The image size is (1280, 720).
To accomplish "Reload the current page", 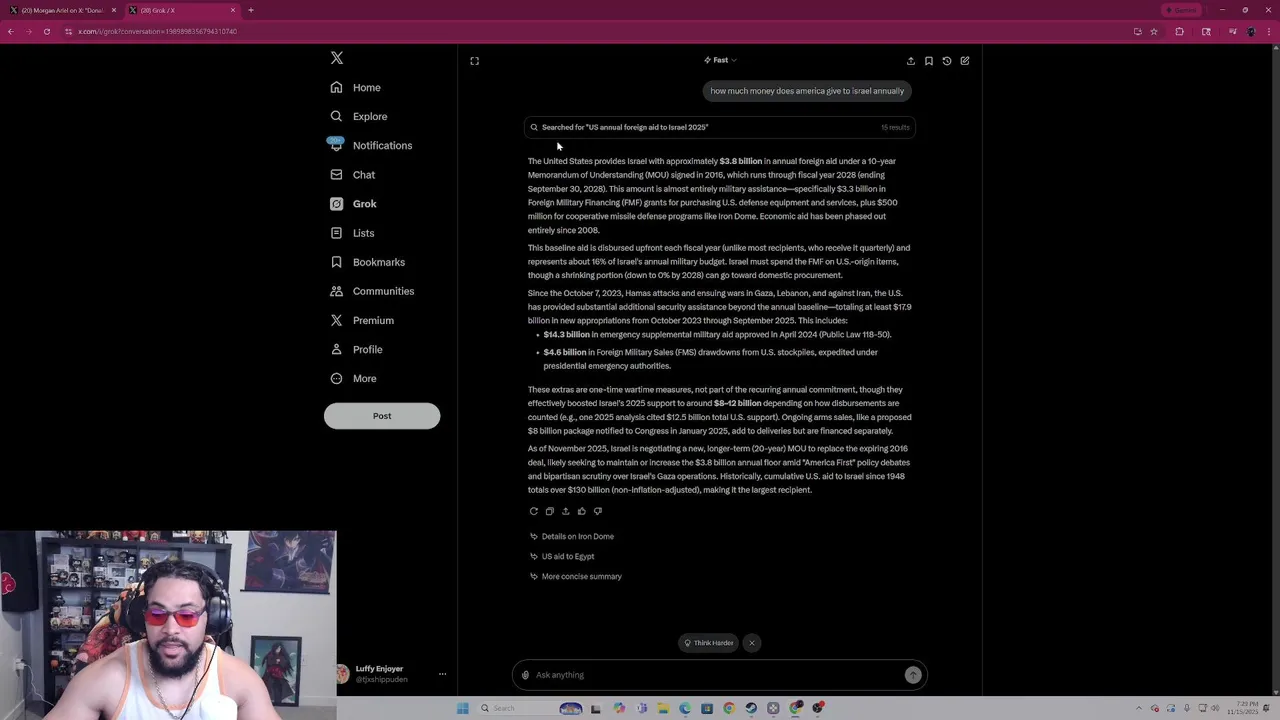I will point(46,32).
